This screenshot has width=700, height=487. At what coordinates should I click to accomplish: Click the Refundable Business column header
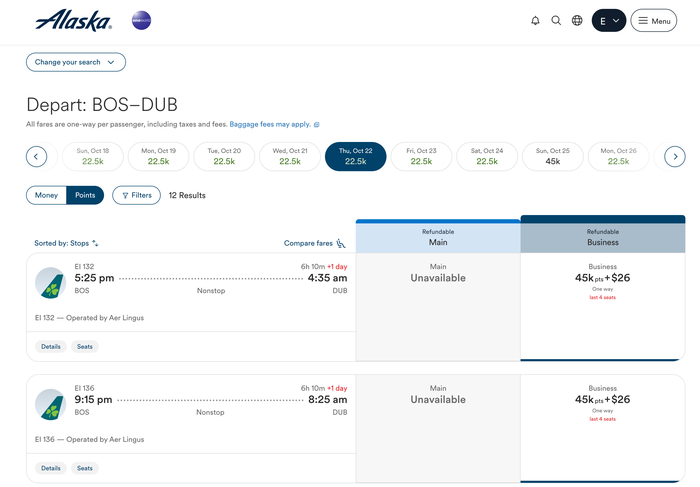tap(603, 235)
